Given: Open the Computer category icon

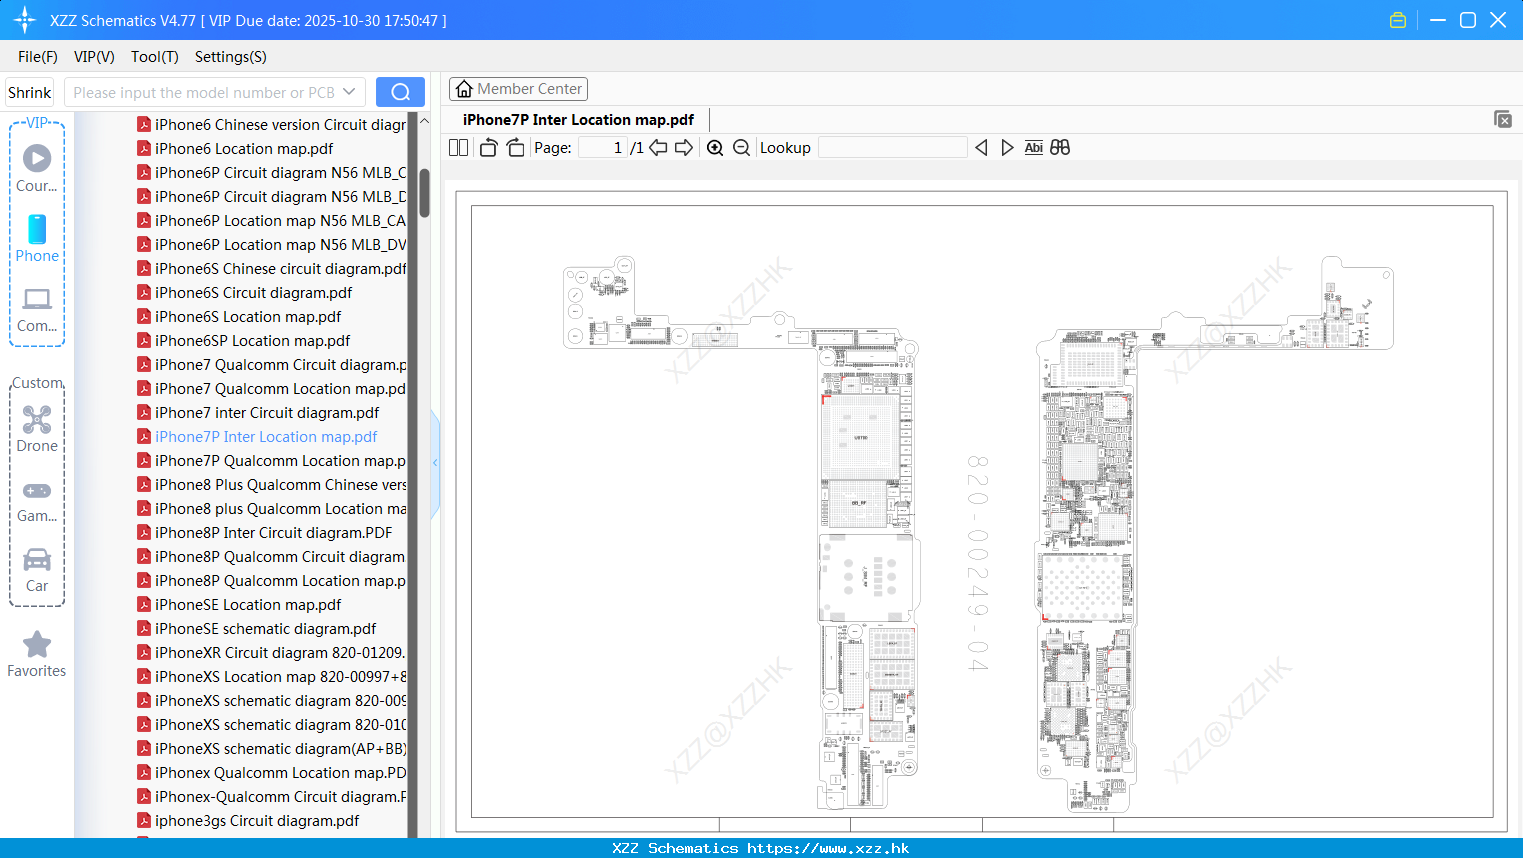Looking at the screenshot, I should [x=37, y=310].
